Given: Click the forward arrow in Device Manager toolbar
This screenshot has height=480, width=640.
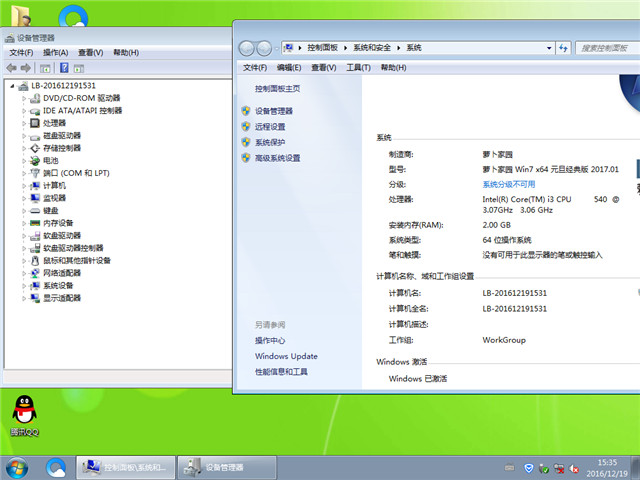Looking at the screenshot, I should (26, 68).
